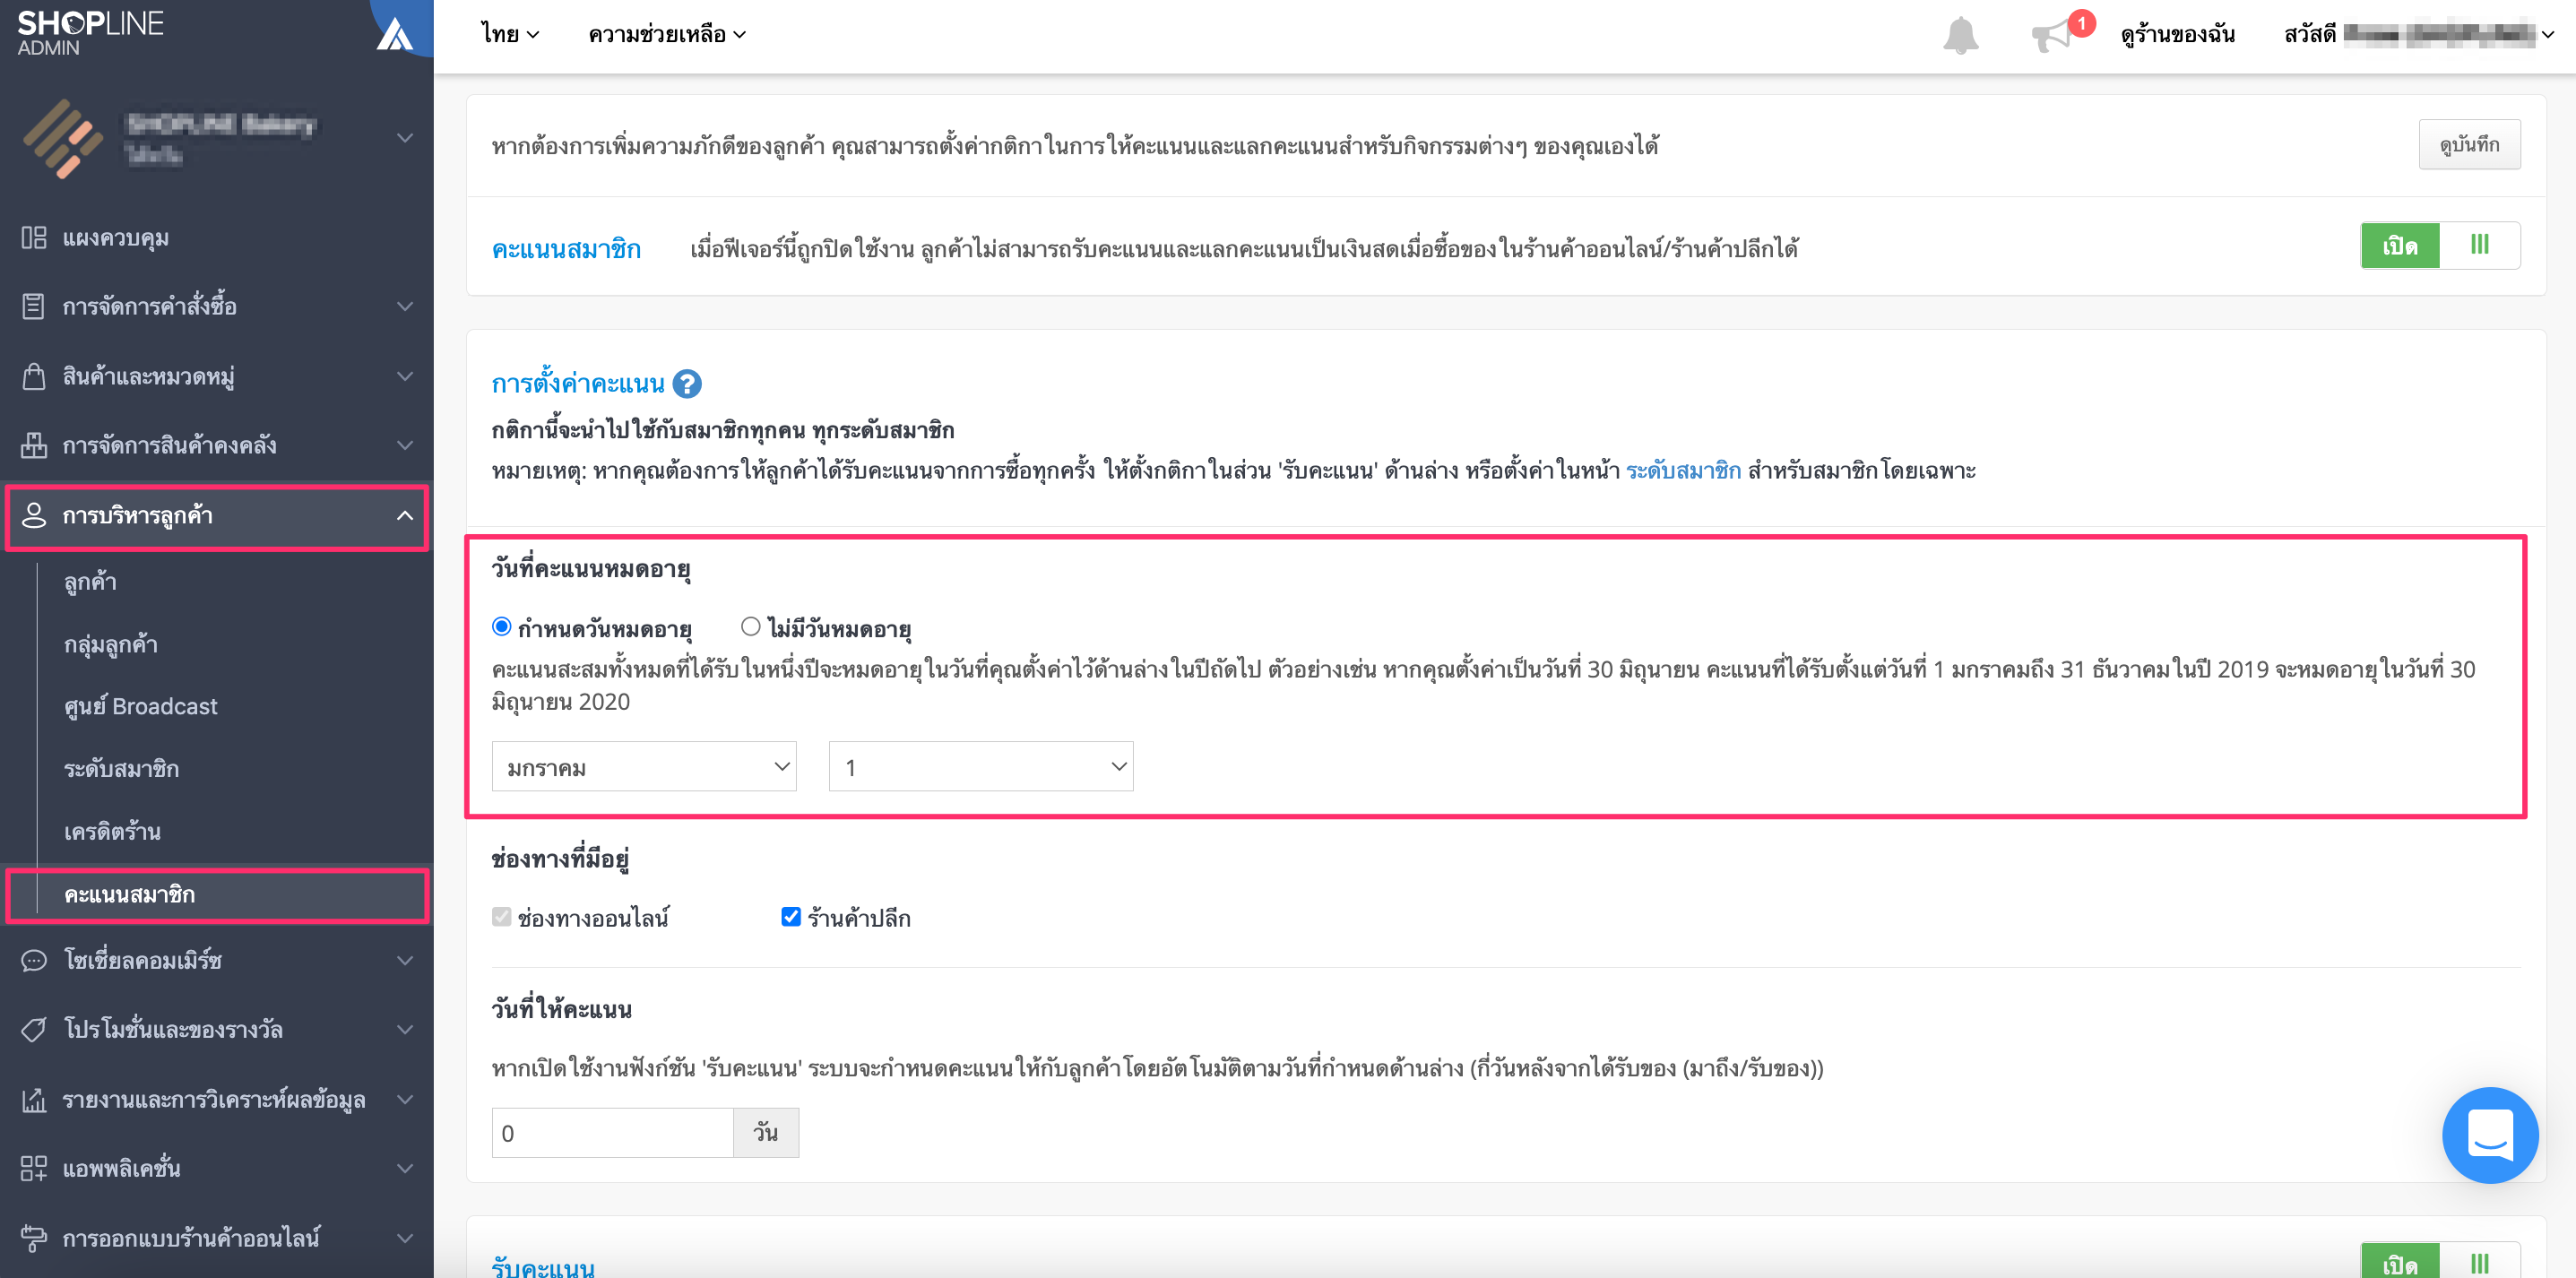
Task: Click the chart icon for รายงานและการวิเคราะห์ผลข้อมูล
Action: pos(34,1099)
